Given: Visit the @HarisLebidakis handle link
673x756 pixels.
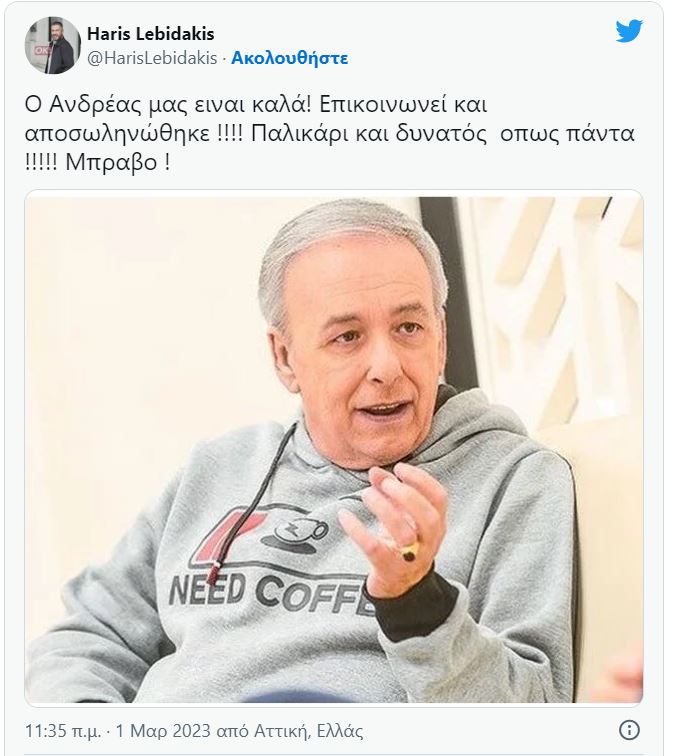Looking at the screenshot, I should 152,58.
